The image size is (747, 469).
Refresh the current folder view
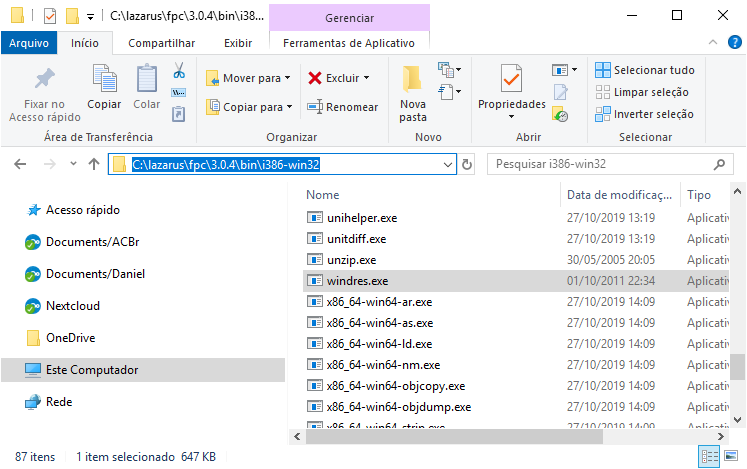point(467,164)
